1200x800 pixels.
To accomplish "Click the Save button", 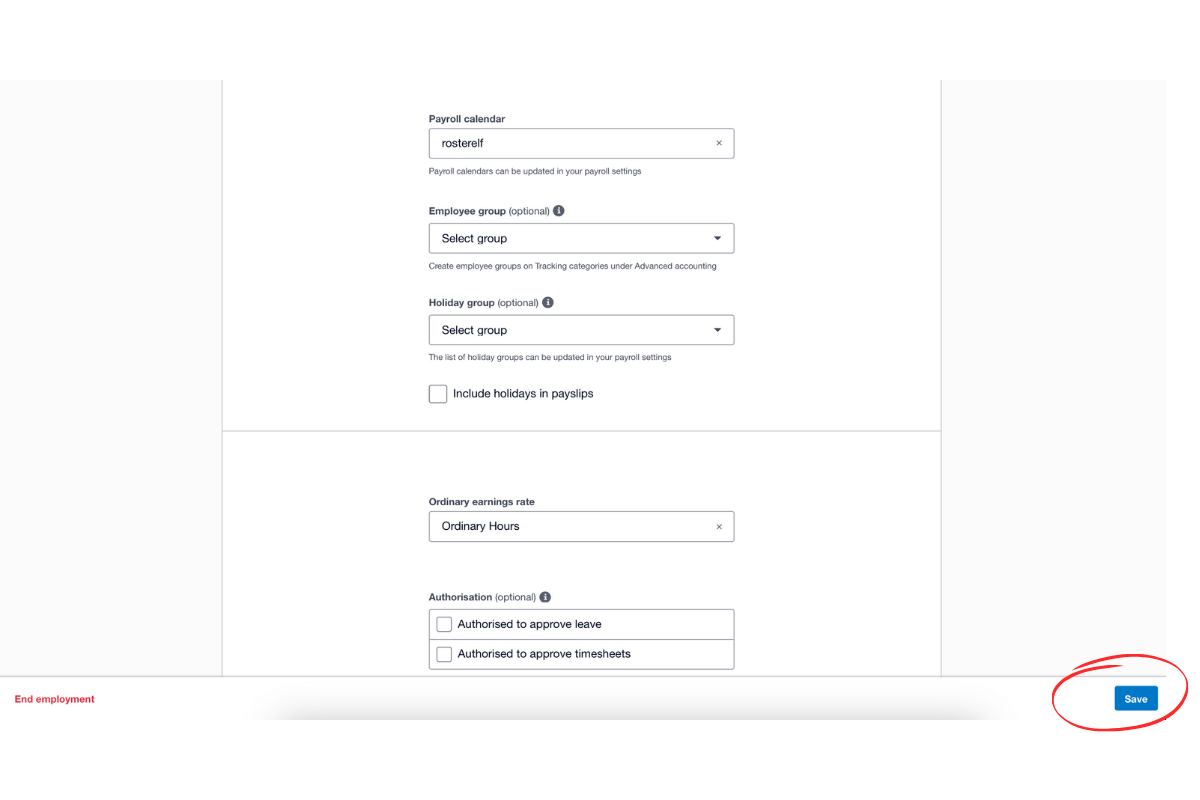I will 1135,698.
